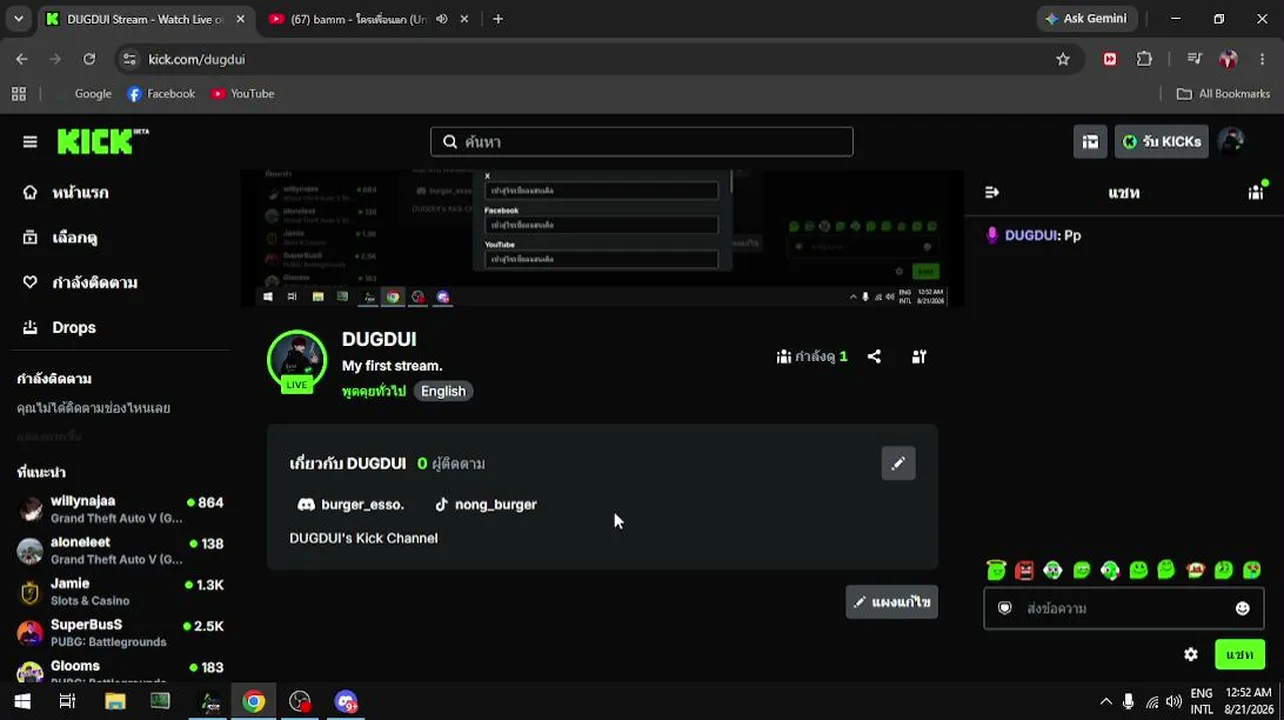The height and width of the screenshot is (720, 1284).
Task: Bookmark this page with the star icon
Action: [x=1063, y=59]
